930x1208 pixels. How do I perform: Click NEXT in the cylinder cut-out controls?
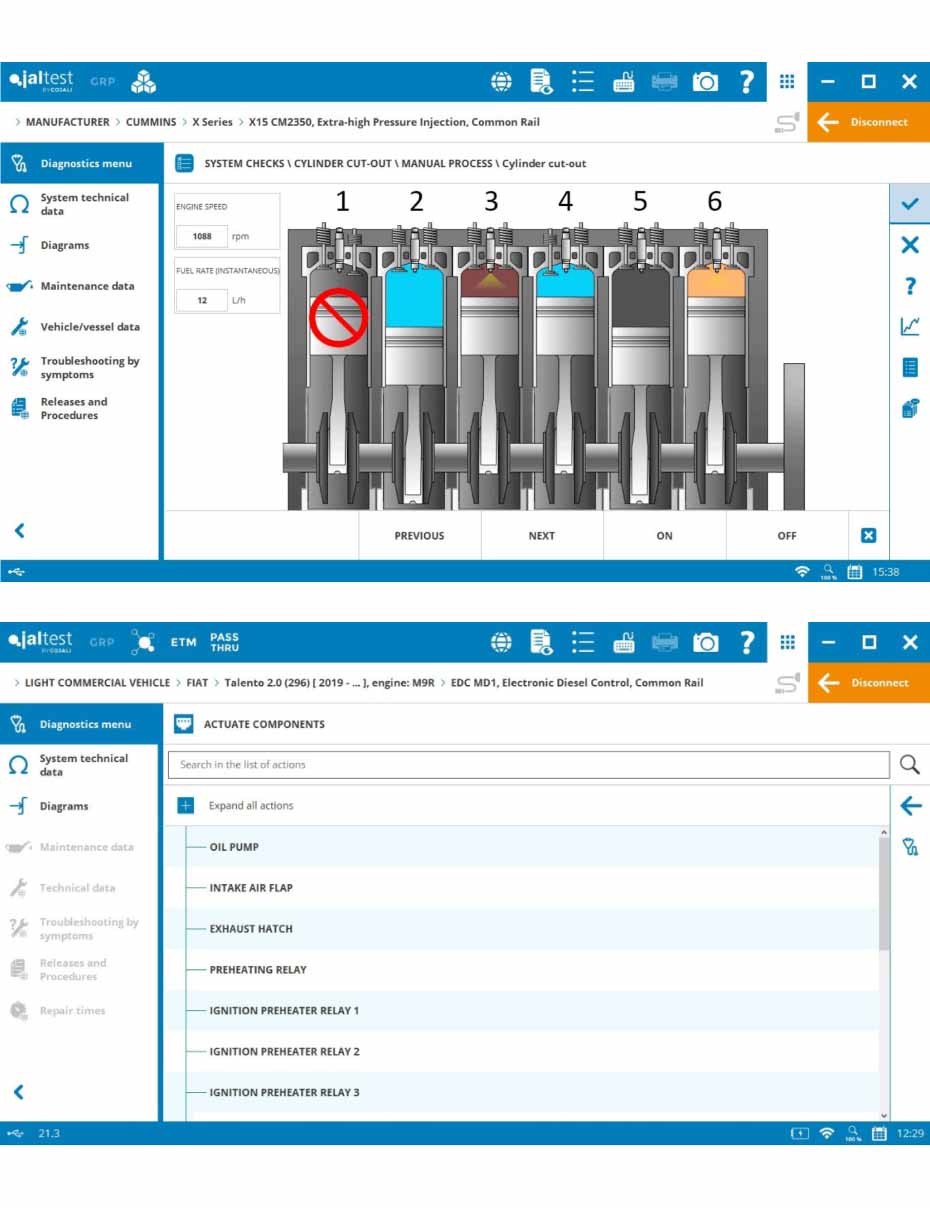(x=542, y=536)
